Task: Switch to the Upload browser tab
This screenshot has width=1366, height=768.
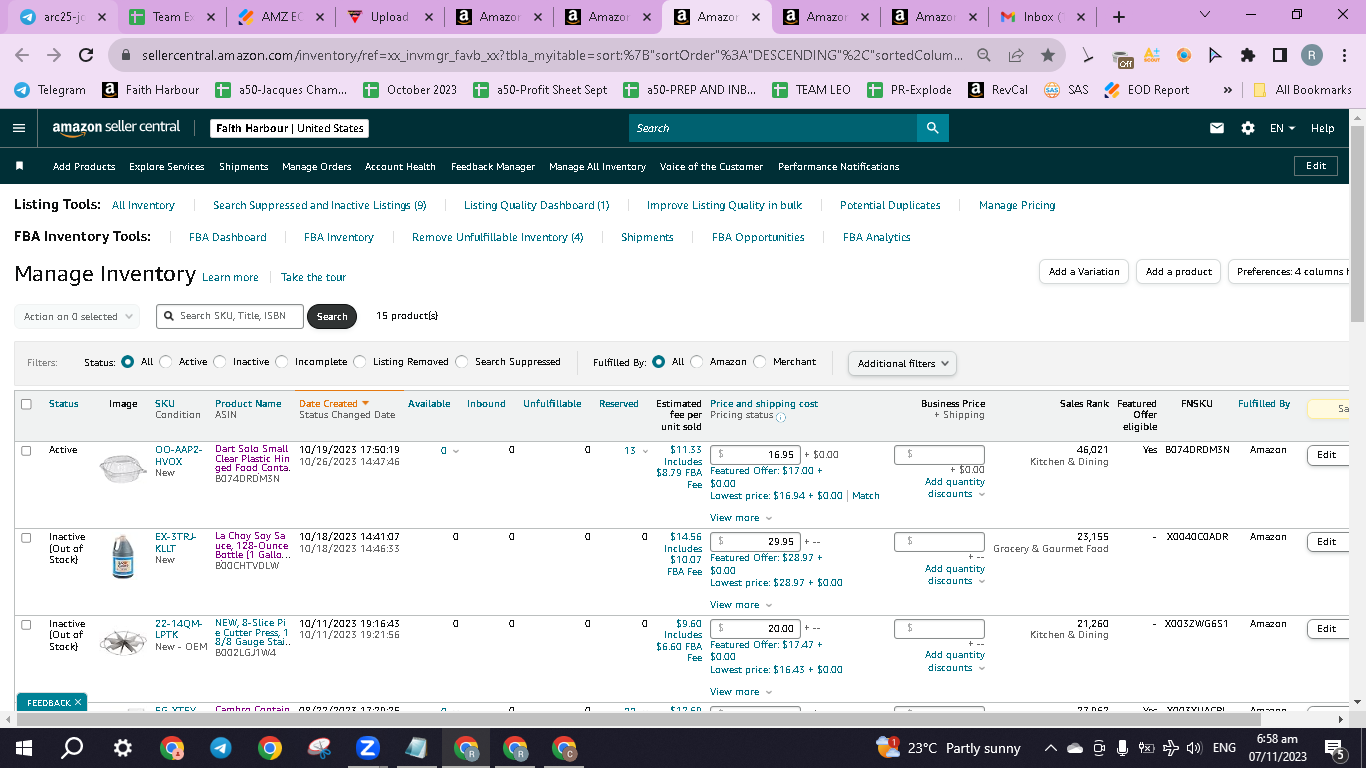Action: coord(388,17)
